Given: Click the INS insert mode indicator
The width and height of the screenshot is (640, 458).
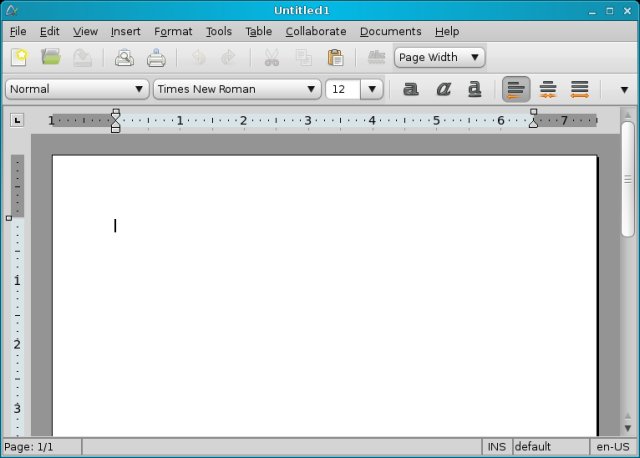Looking at the screenshot, I should pyautogui.click(x=496, y=447).
